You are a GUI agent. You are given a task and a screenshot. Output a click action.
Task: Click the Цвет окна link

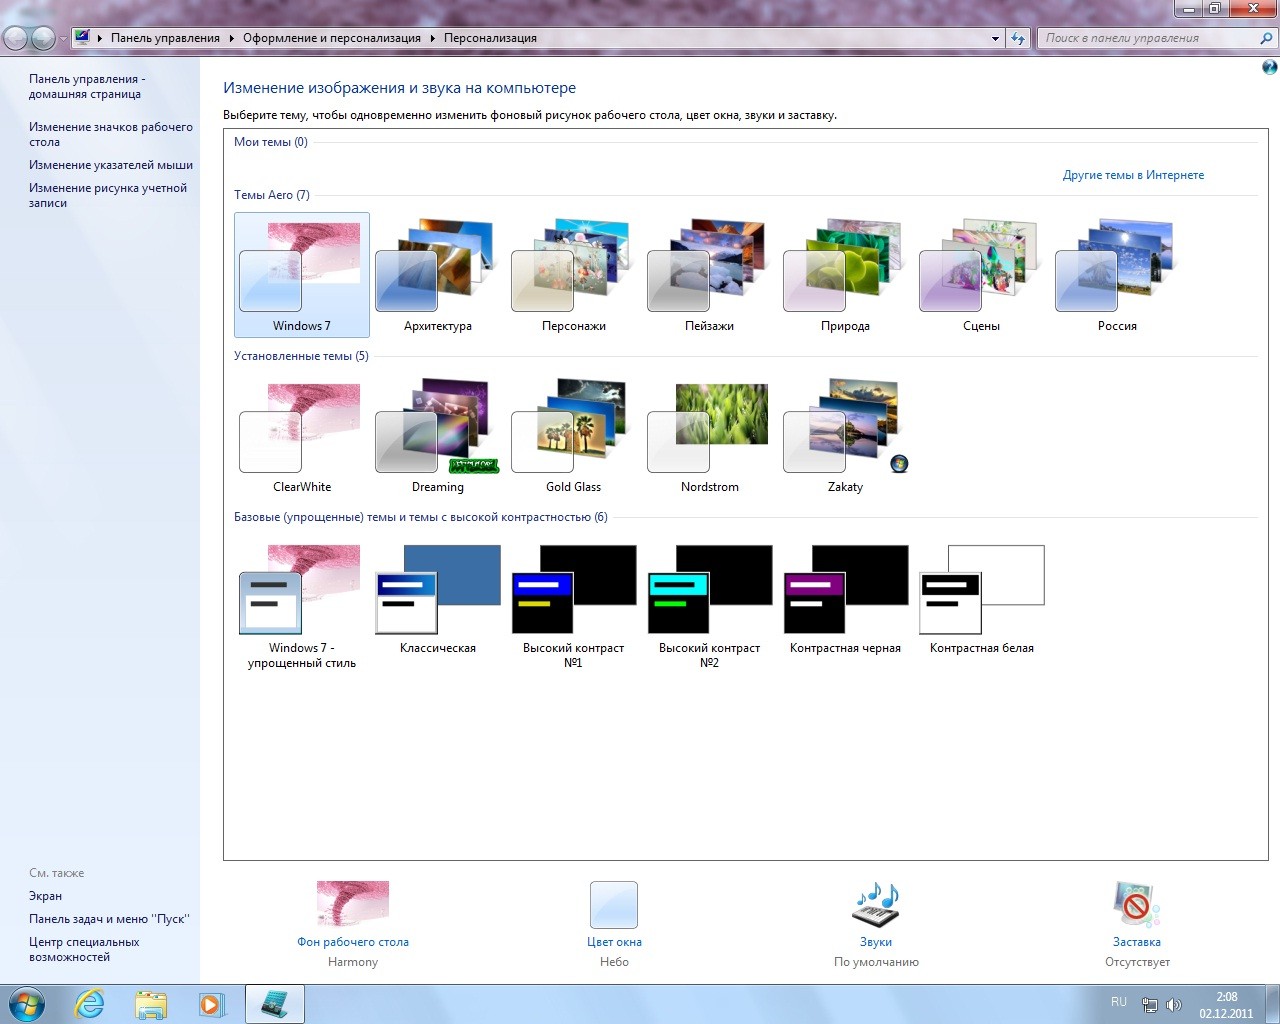coord(614,942)
